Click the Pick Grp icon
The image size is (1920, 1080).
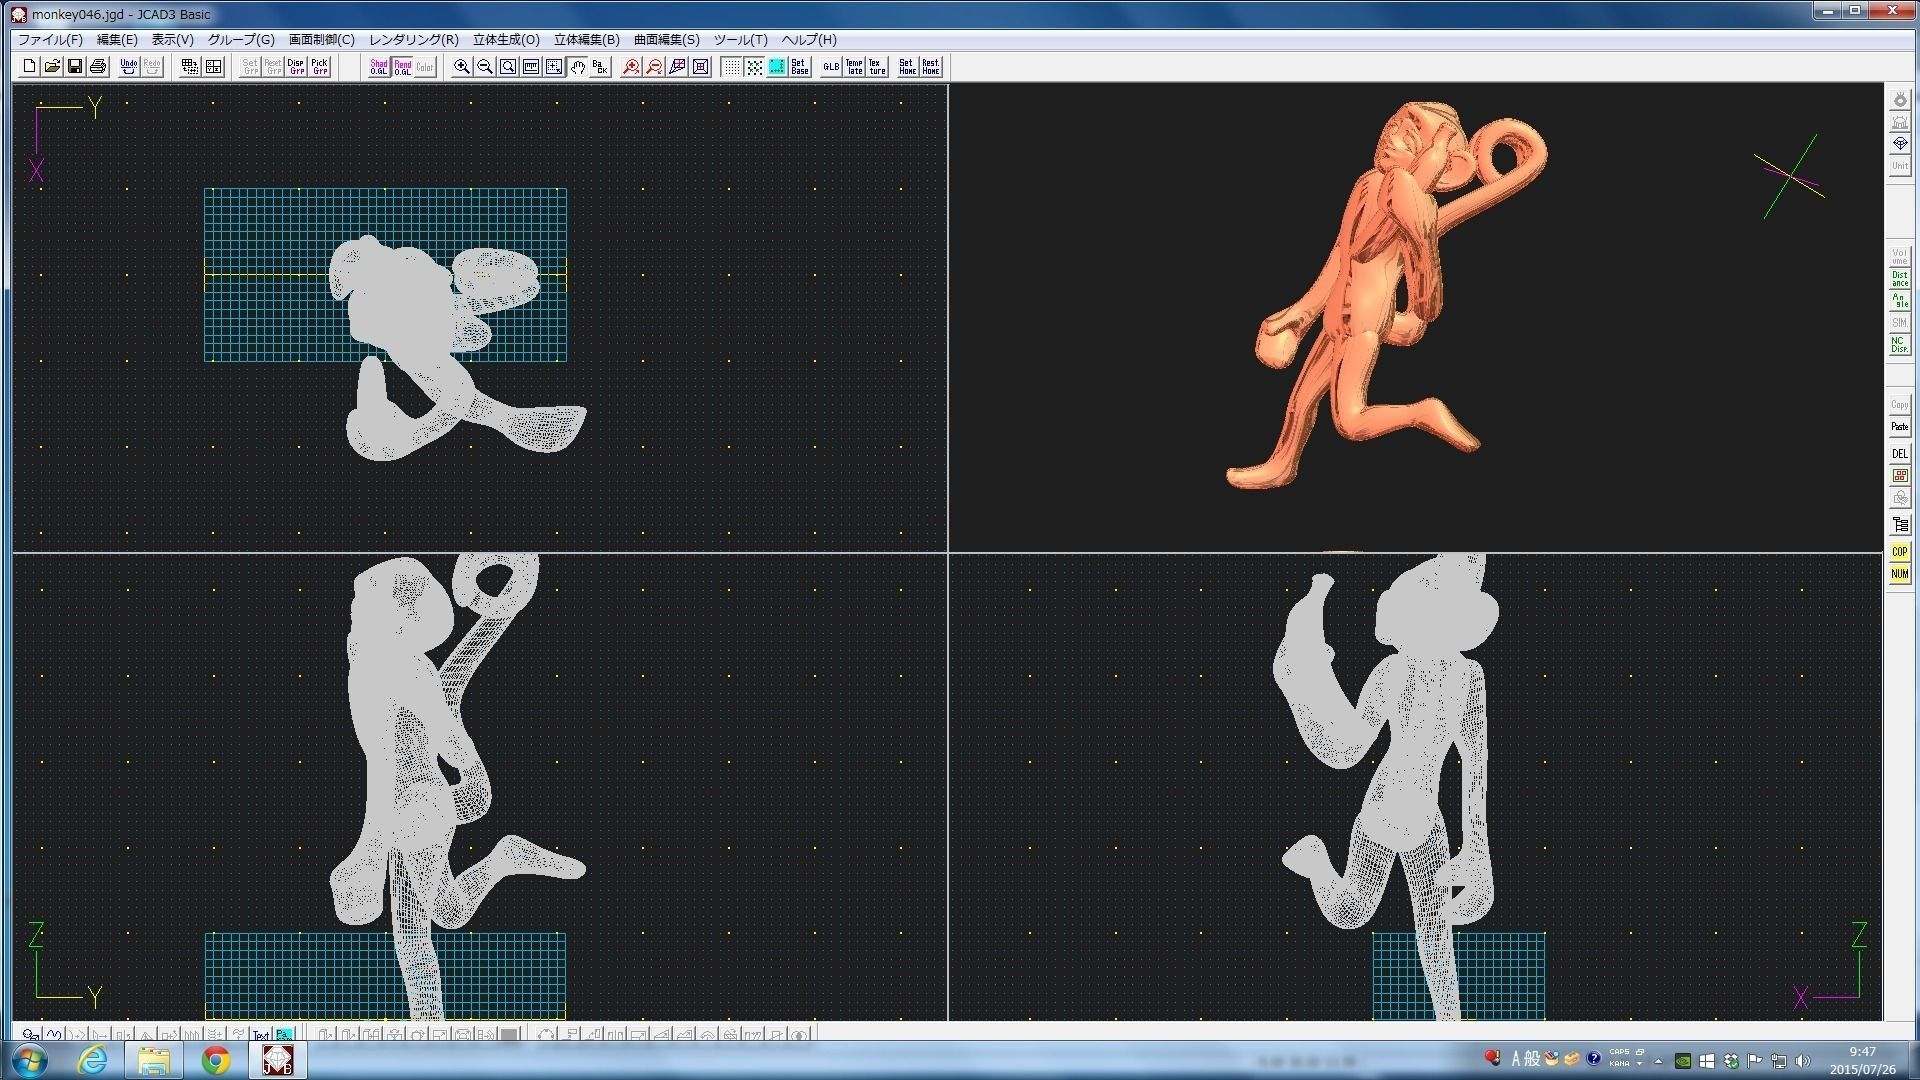[320, 67]
